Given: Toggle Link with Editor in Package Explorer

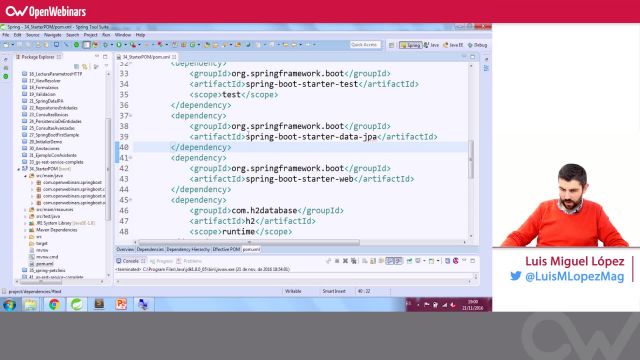Looking at the screenshot, I should point(85,67).
